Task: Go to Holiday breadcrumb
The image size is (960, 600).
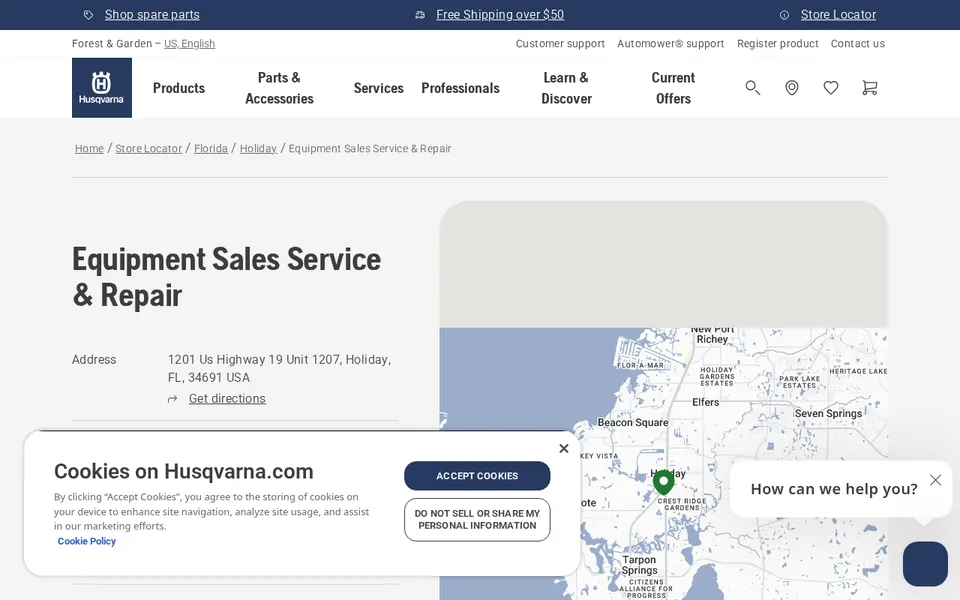Action: click(258, 149)
